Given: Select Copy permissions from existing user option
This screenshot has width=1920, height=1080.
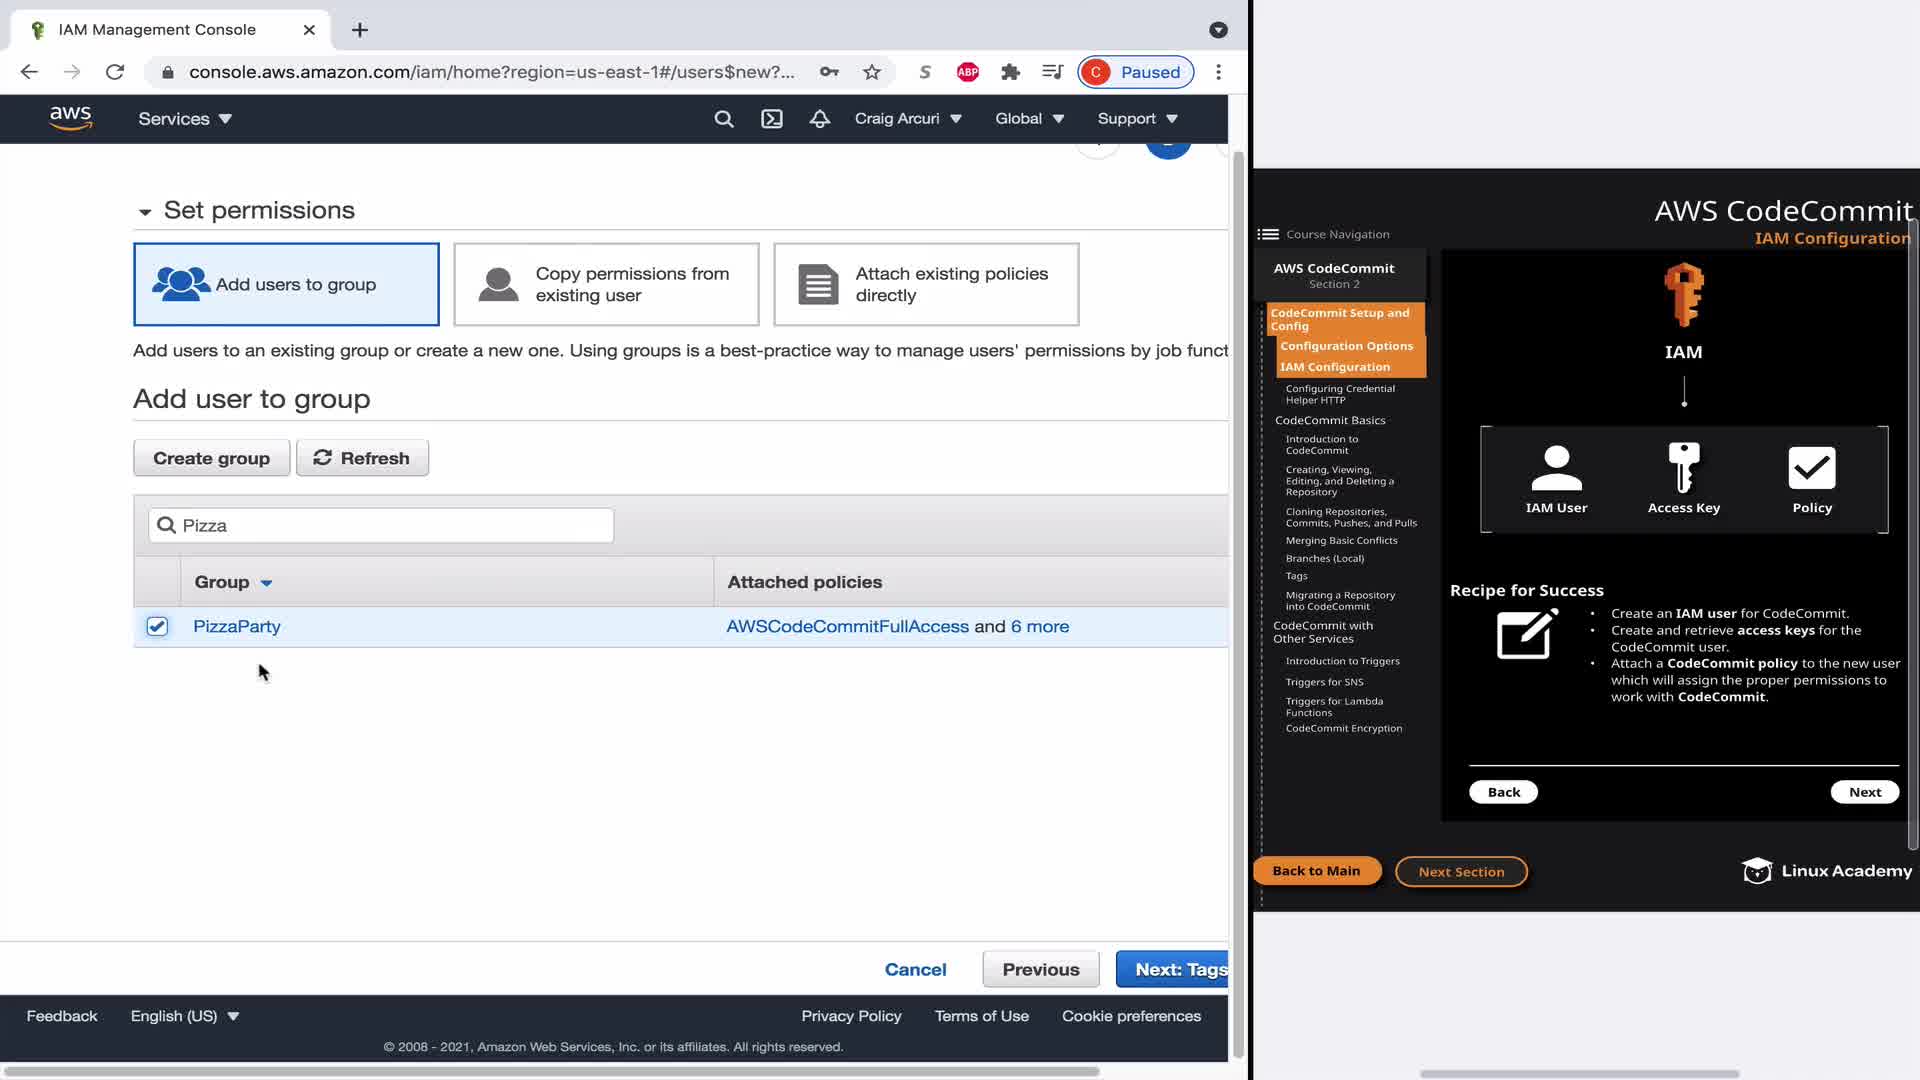Looking at the screenshot, I should [x=606, y=284].
